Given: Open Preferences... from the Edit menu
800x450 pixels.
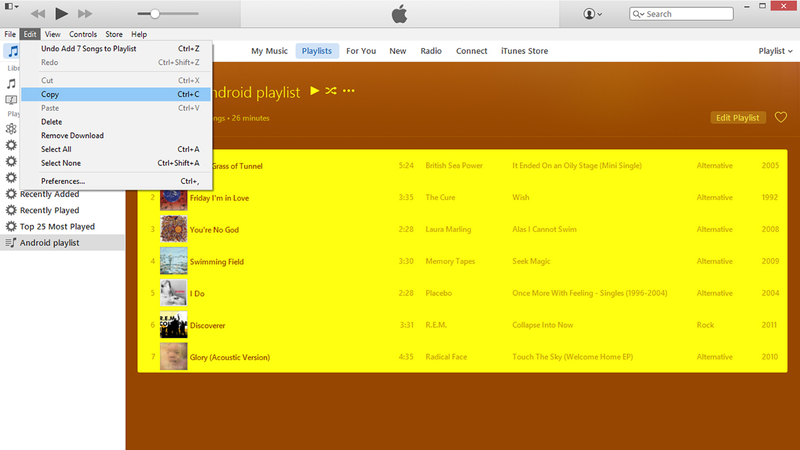Looking at the screenshot, I should (x=117, y=181).
